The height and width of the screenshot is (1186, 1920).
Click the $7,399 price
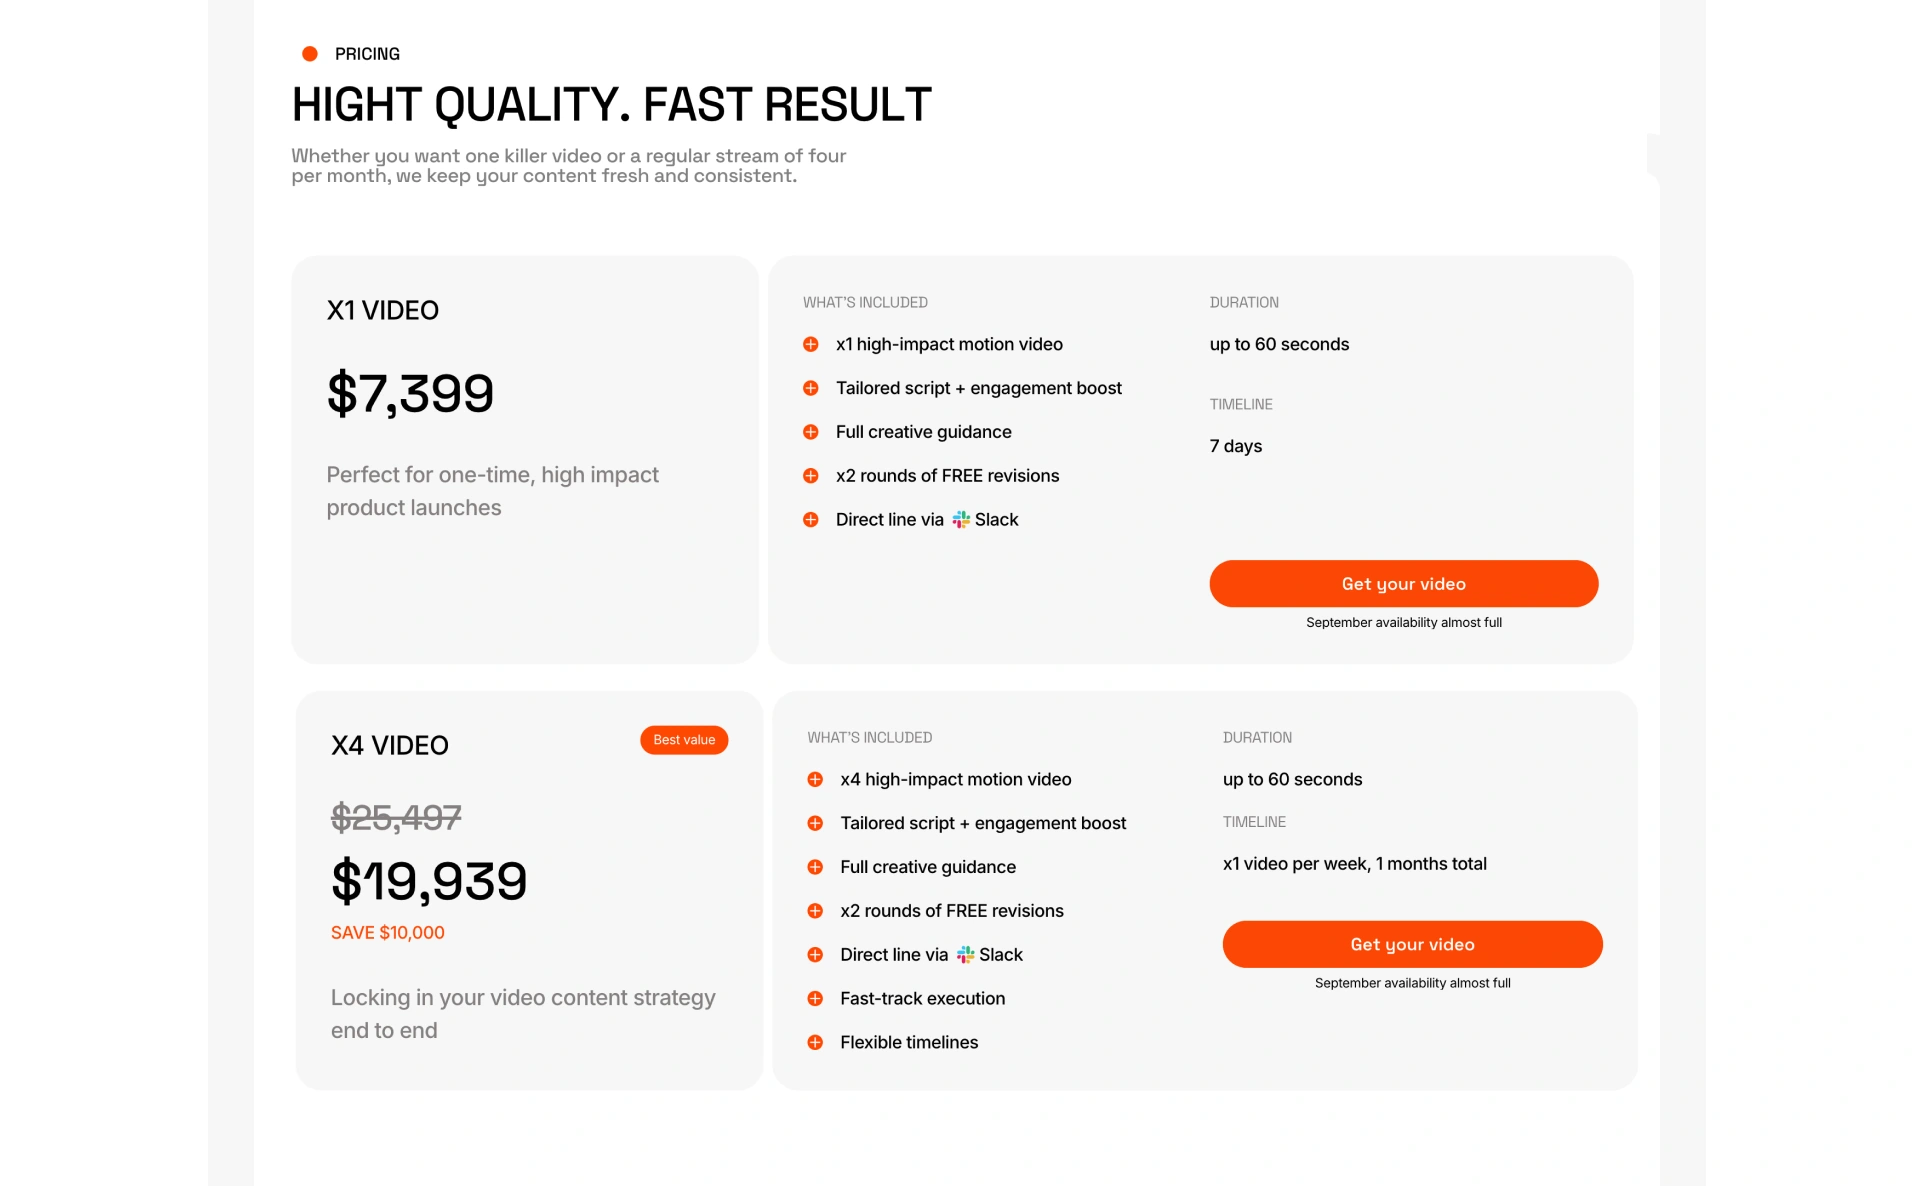pyautogui.click(x=410, y=393)
